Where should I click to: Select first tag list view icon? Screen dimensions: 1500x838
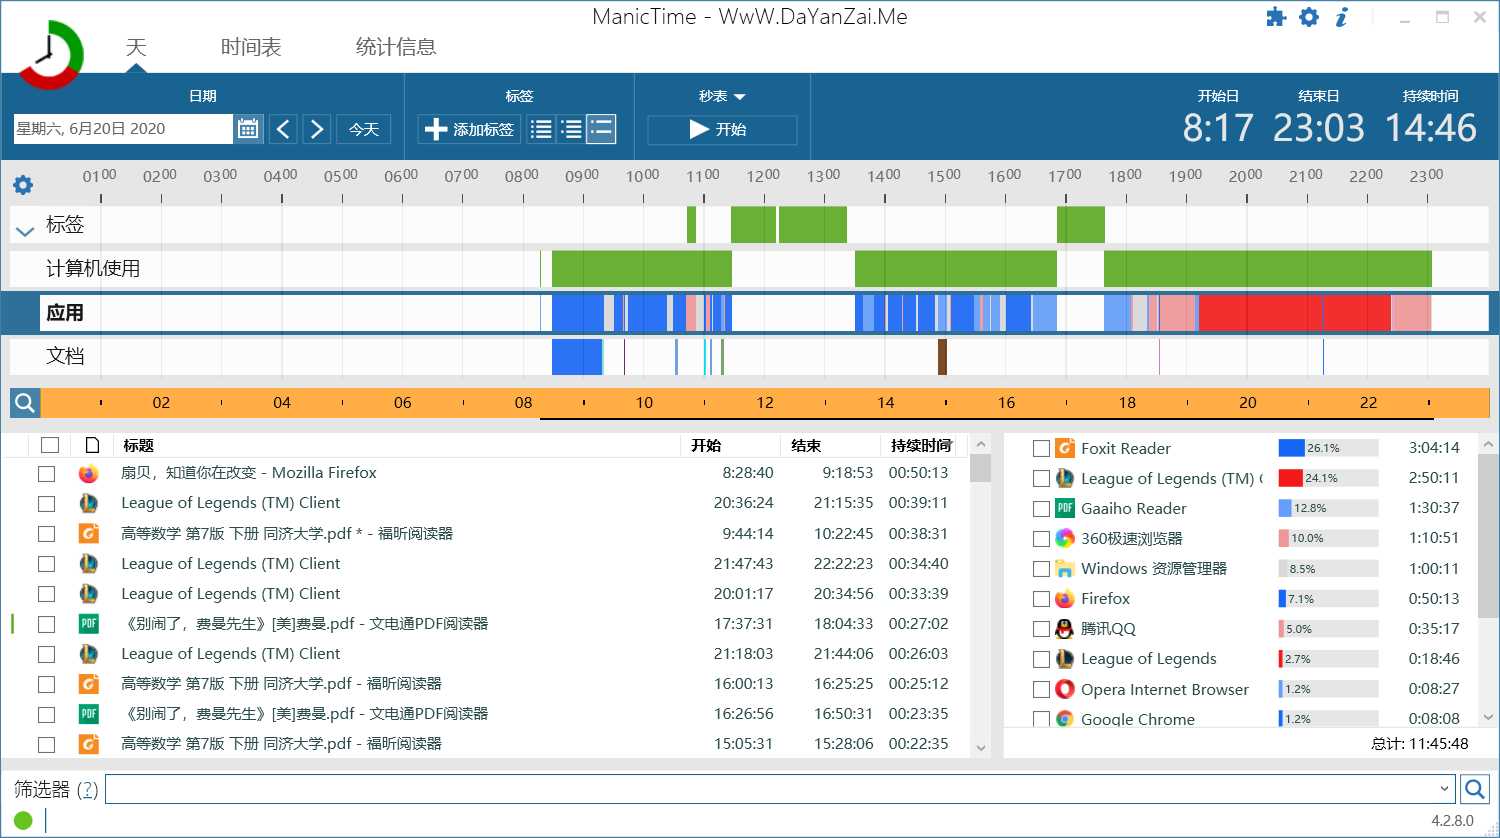(x=541, y=128)
